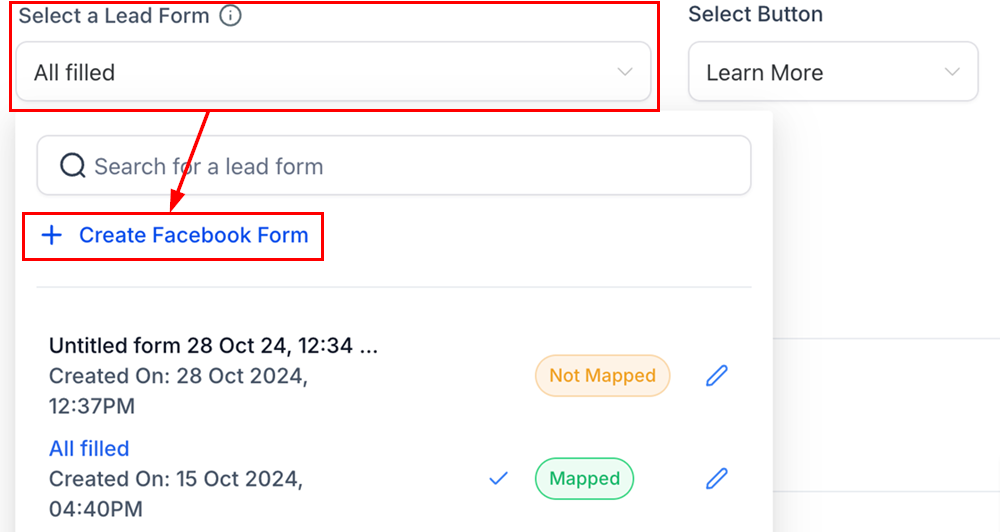The height and width of the screenshot is (532, 1000).
Task: Open the Learn More button dropdown
Action: click(x=833, y=71)
